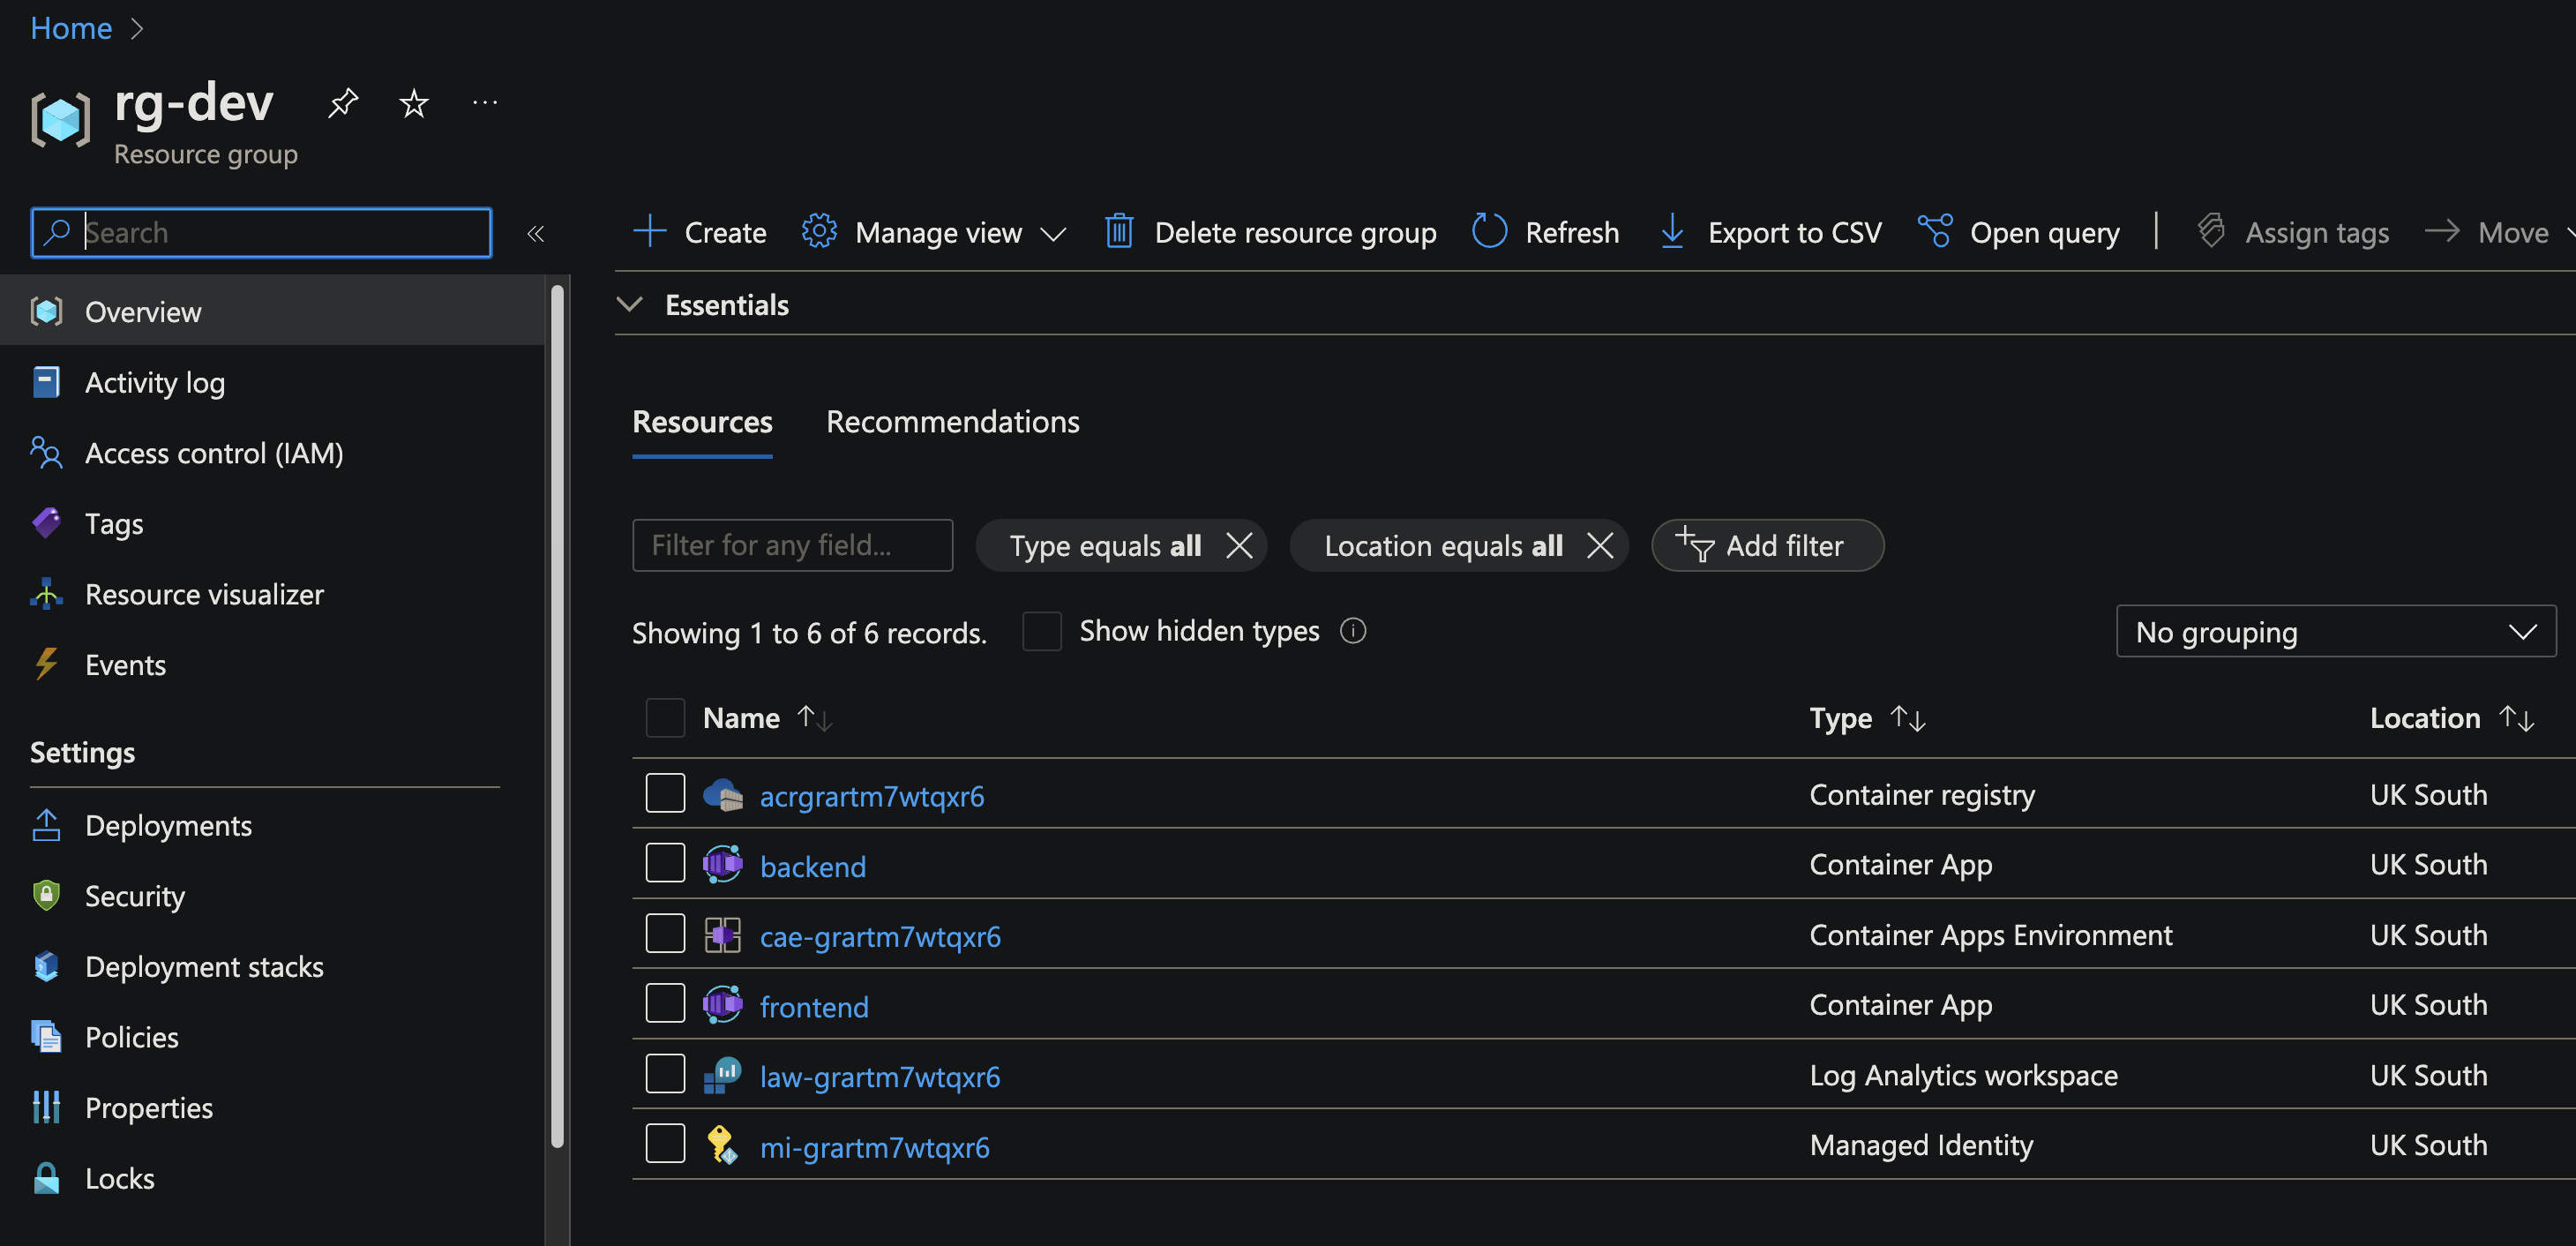Open the mi-grartm7wtqxr6 resource link
This screenshot has height=1246, width=2576.
pos(875,1146)
